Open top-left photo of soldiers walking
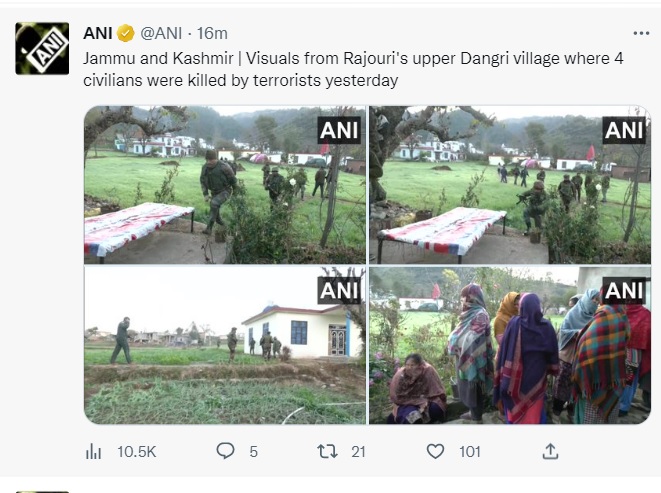Screen dimensions: 661x493 224,184
